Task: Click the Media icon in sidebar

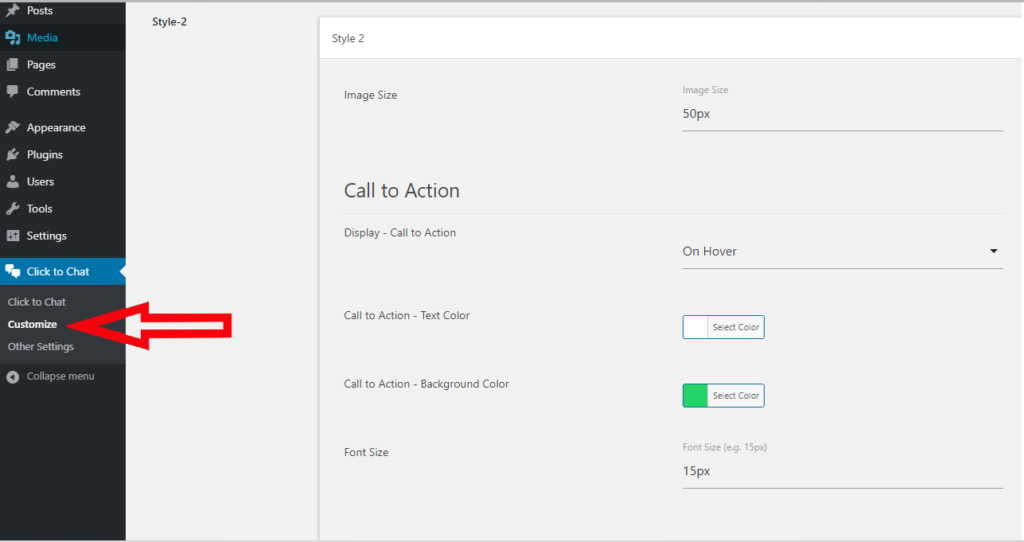Action: pyautogui.click(x=12, y=38)
